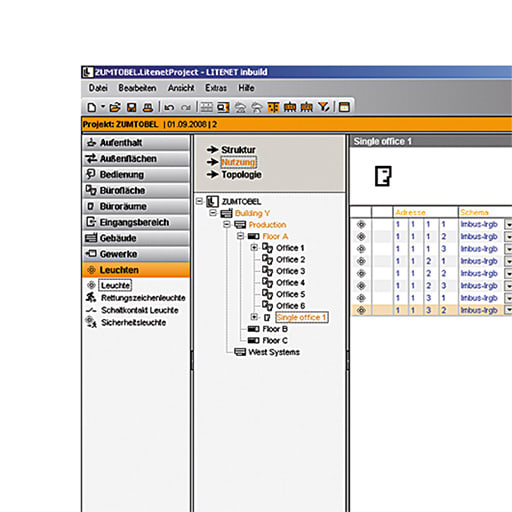Select Production in tree

pos(267,225)
